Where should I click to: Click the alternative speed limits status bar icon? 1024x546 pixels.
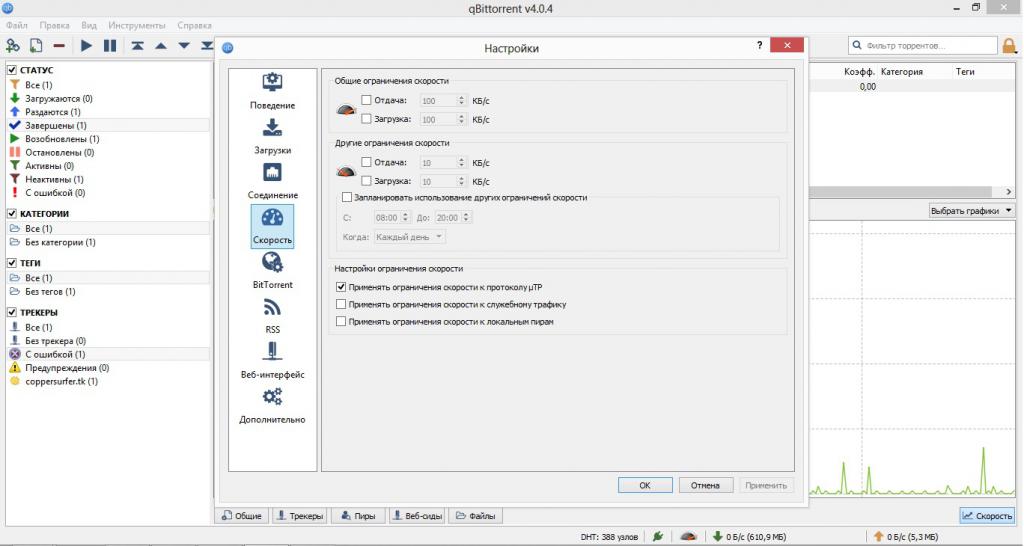pyautogui.click(x=688, y=536)
